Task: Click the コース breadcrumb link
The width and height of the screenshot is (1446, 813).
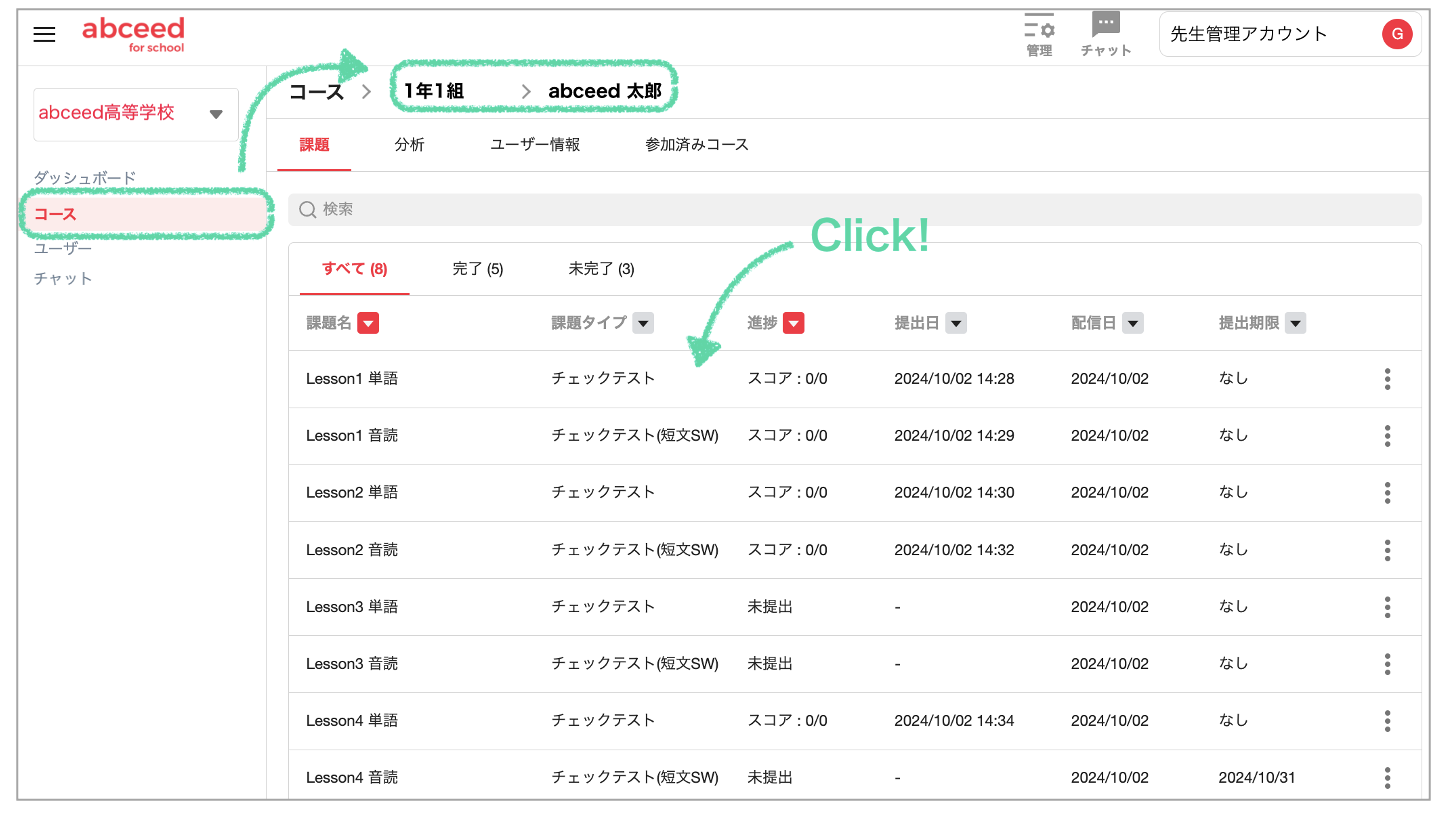Action: coord(316,92)
